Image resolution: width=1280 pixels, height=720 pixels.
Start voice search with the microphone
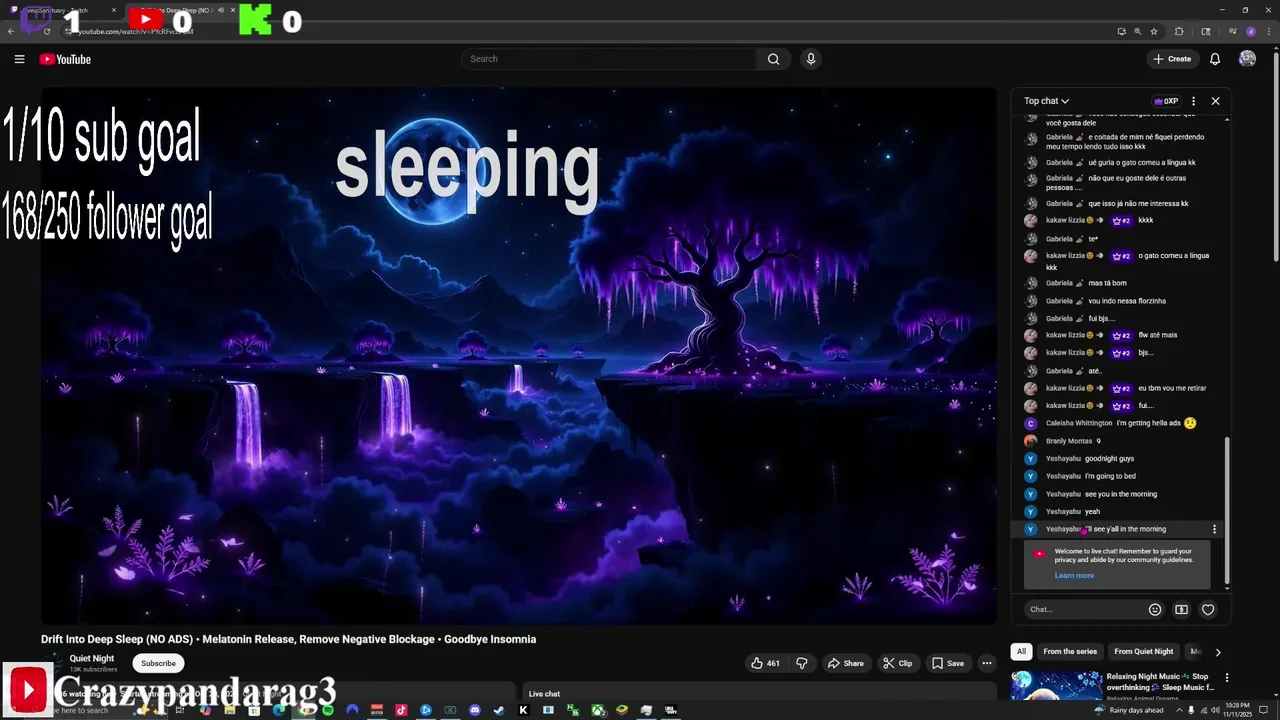(x=811, y=59)
